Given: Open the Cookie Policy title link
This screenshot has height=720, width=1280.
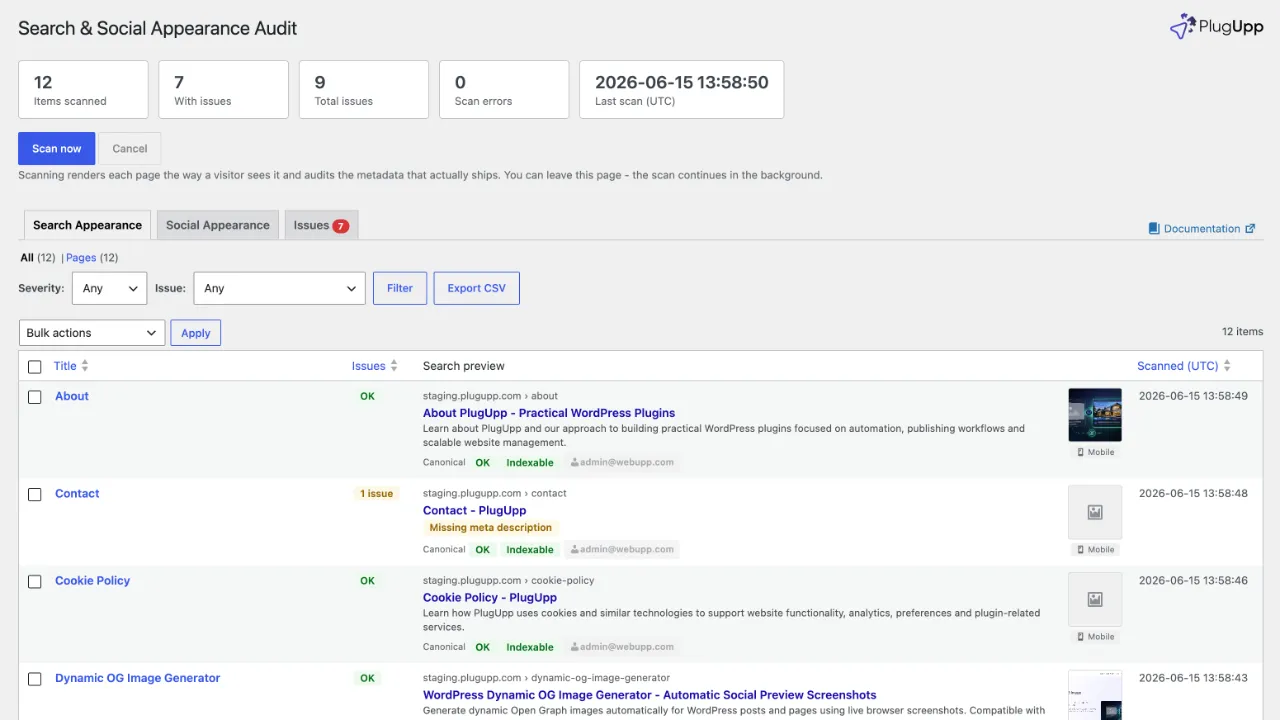Looking at the screenshot, I should (93, 580).
